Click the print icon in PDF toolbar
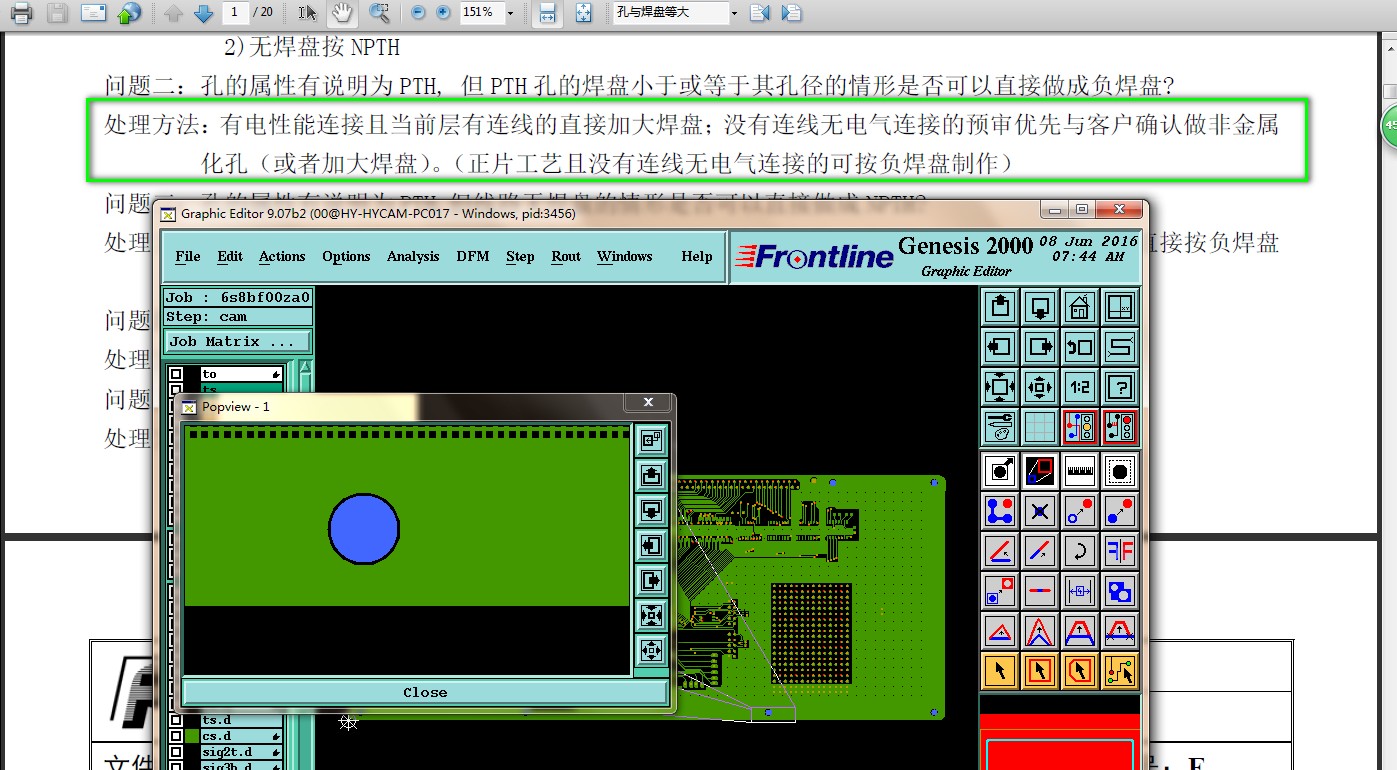 pyautogui.click(x=22, y=13)
